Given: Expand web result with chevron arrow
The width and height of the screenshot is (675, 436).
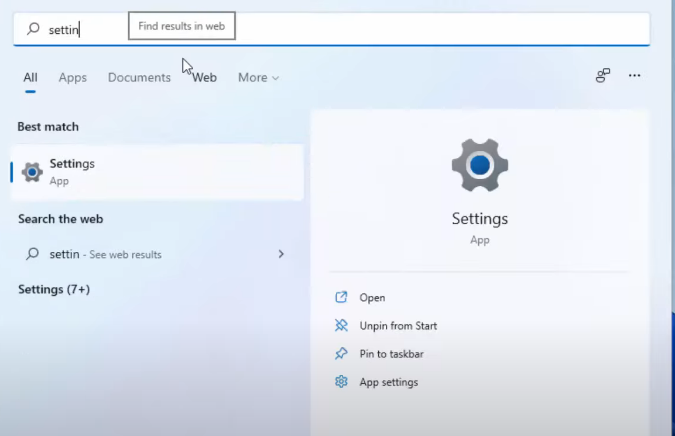Looking at the screenshot, I should pyautogui.click(x=281, y=254).
